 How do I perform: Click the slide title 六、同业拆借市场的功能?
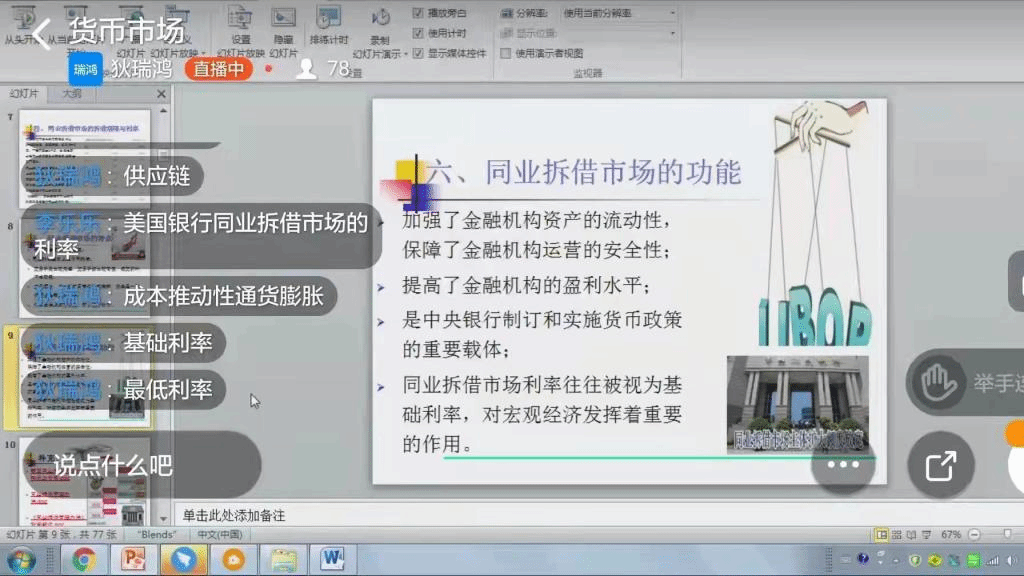[584, 172]
